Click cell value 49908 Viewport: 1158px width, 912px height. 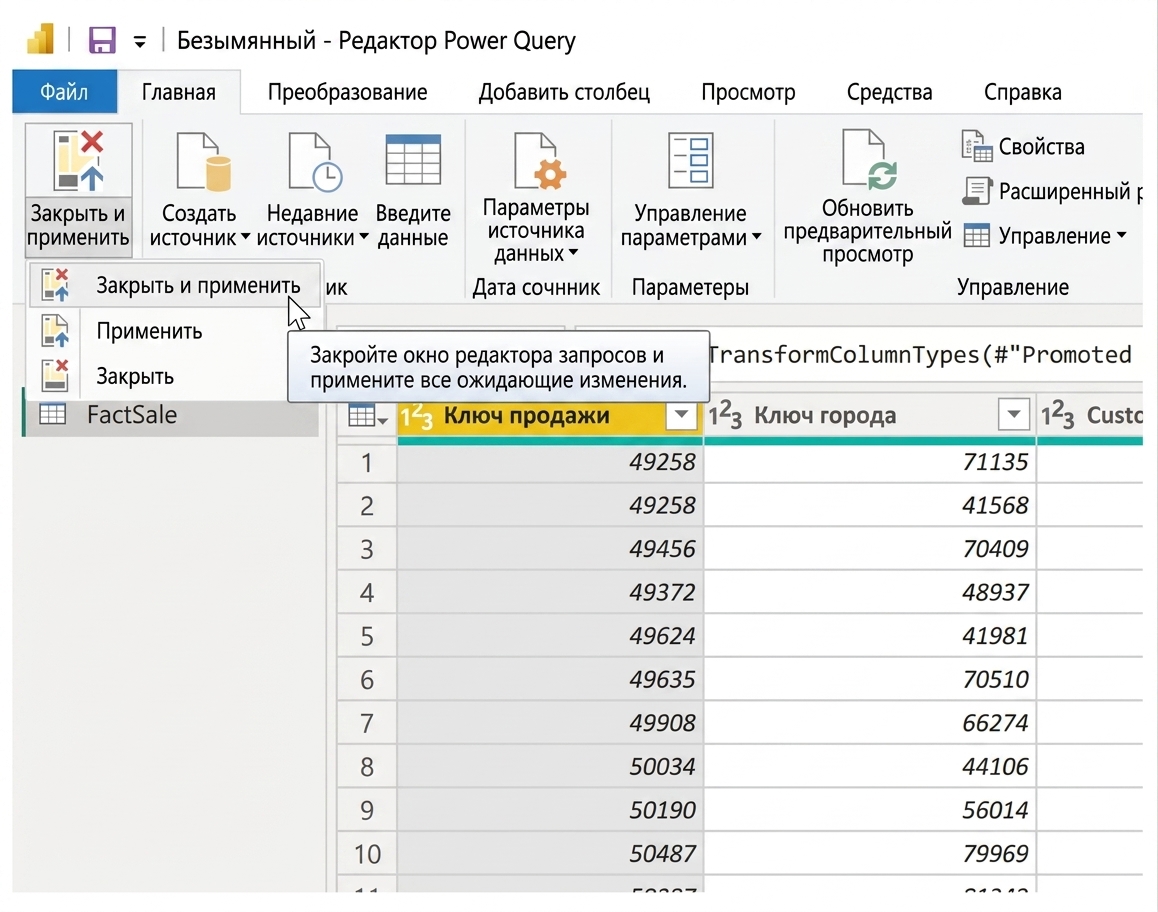click(x=662, y=723)
